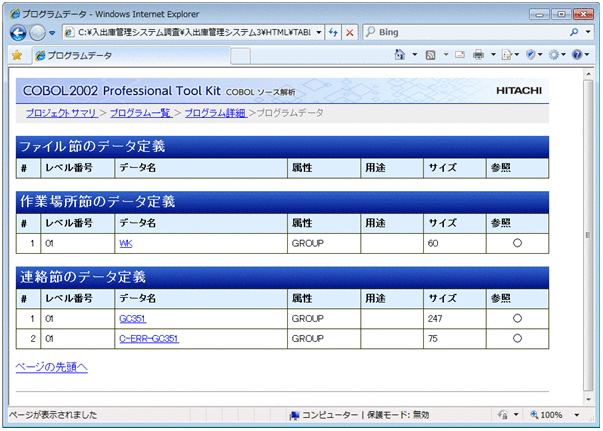Click the ページが表示されました status text
The image size is (603, 431).
point(53,415)
